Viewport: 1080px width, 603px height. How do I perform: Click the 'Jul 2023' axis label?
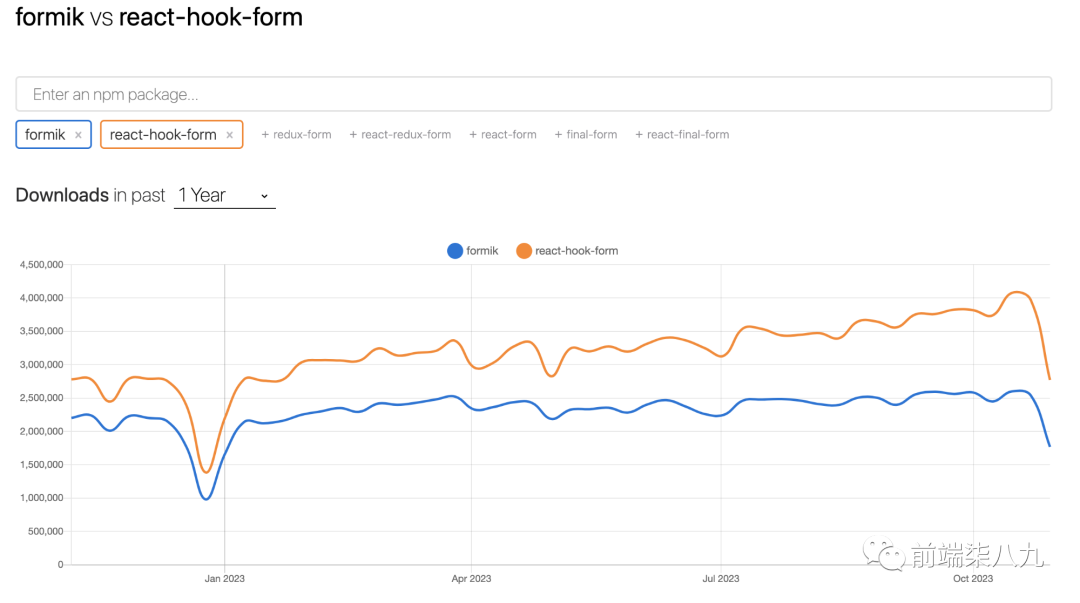pos(720,579)
